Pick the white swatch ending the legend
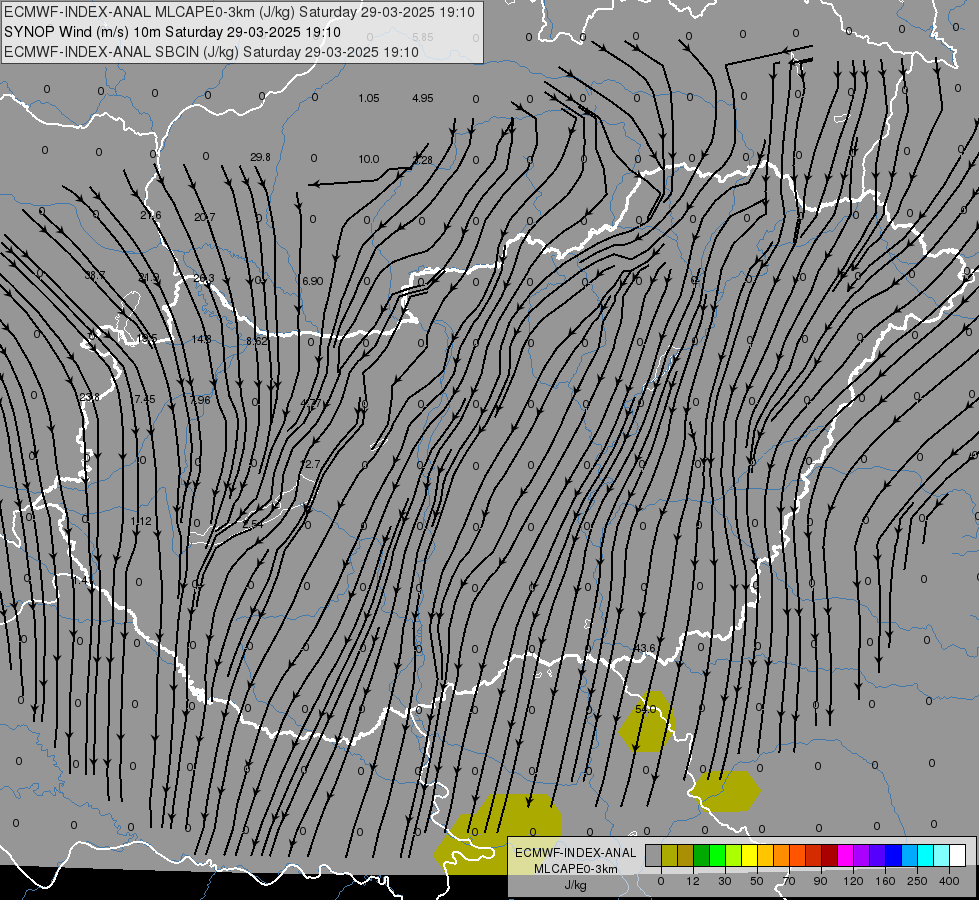 point(957,855)
